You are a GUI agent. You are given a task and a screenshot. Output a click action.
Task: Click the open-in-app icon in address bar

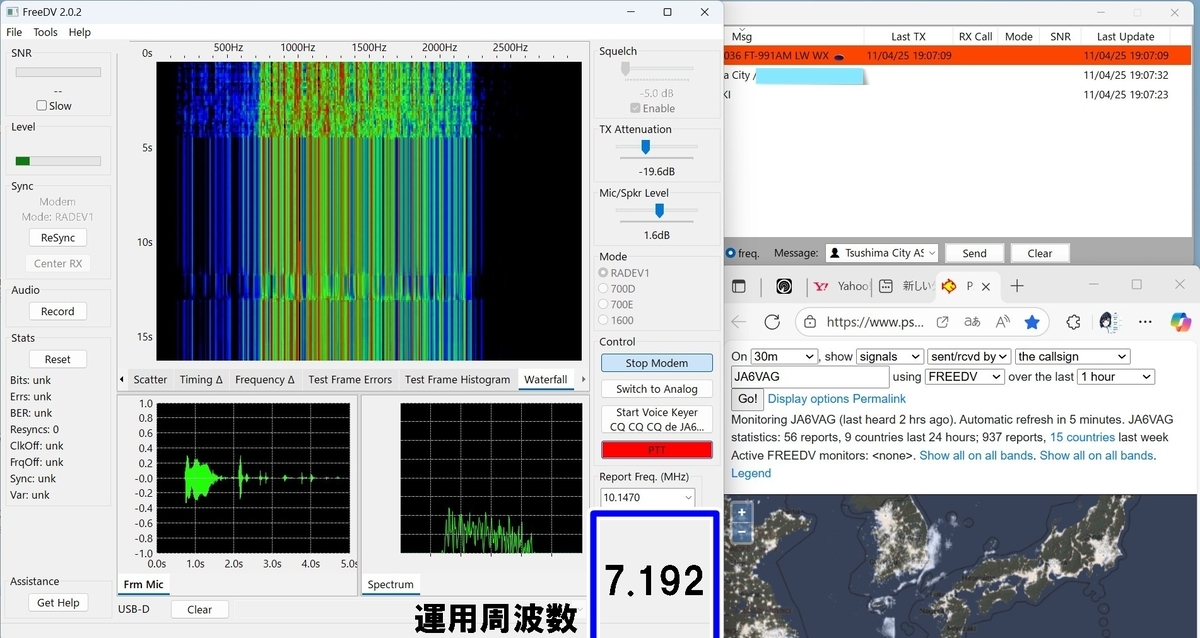942,322
